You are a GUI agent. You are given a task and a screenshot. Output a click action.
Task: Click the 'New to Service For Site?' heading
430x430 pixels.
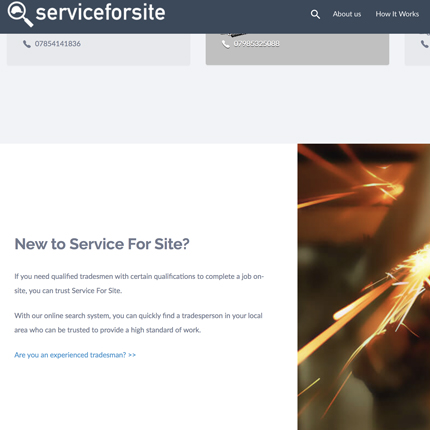tap(102, 244)
